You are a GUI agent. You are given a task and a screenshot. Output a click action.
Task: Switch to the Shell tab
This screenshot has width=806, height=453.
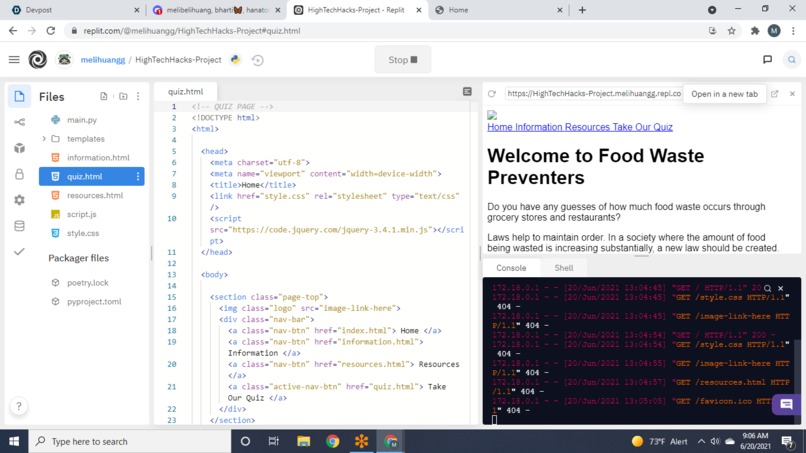[x=563, y=268]
